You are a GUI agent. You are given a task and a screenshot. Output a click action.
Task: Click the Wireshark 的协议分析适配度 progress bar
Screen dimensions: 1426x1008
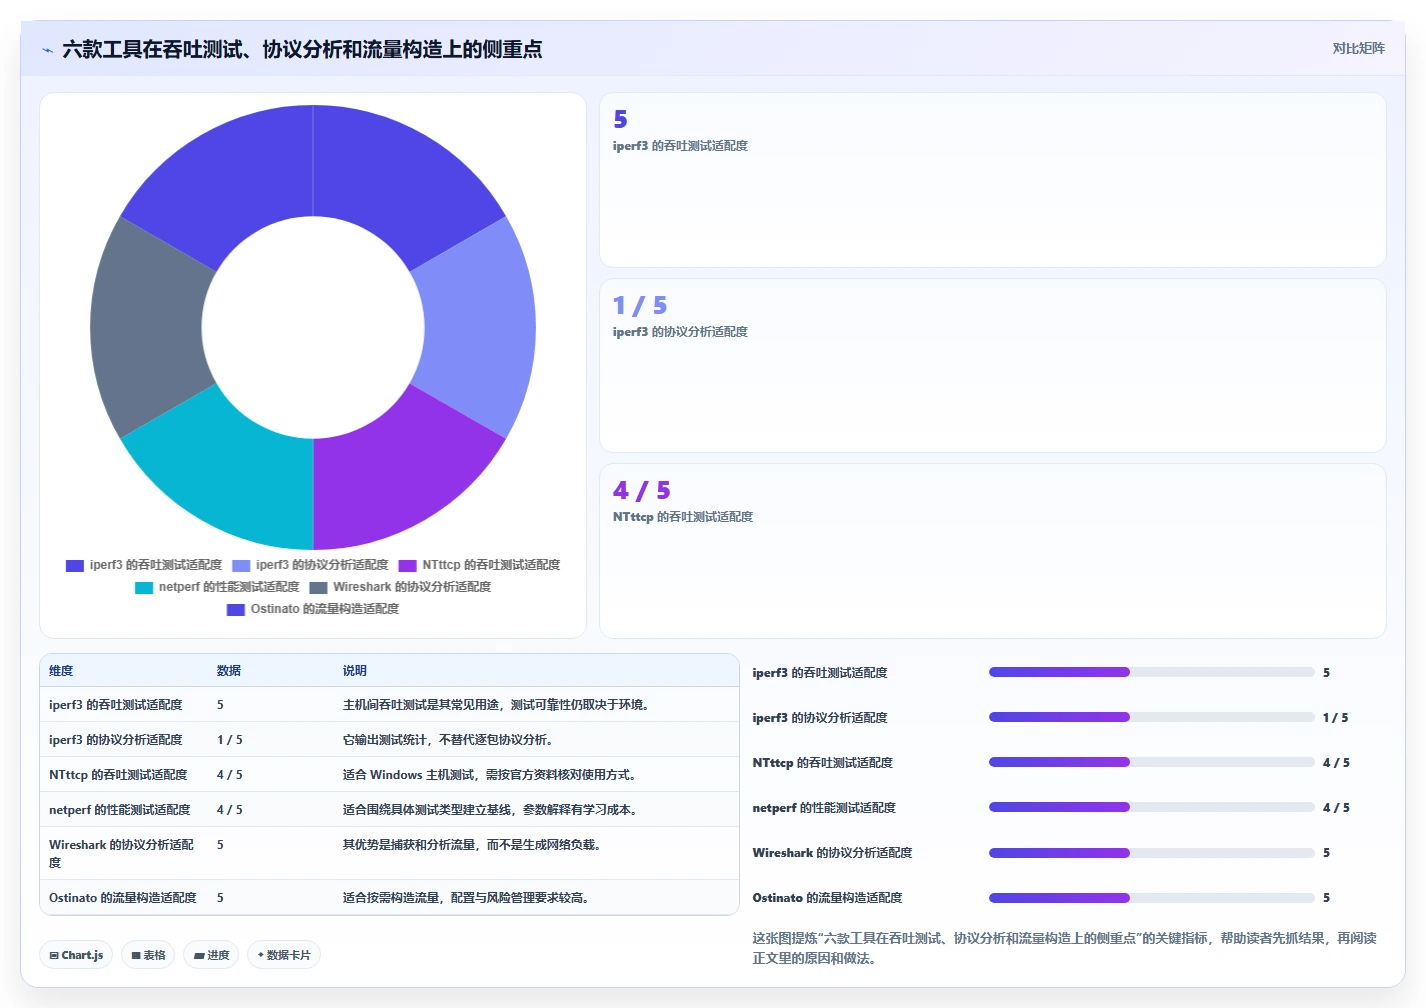click(1151, 853)
